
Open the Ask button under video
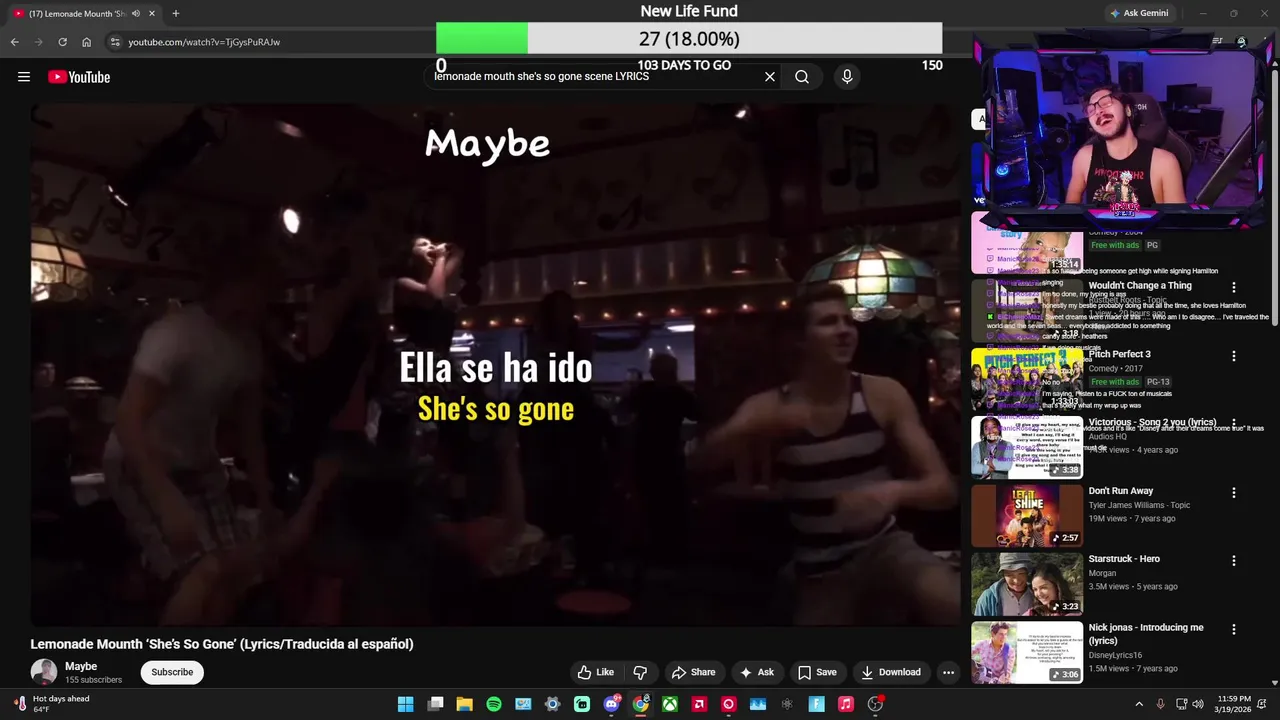[756, 672]
